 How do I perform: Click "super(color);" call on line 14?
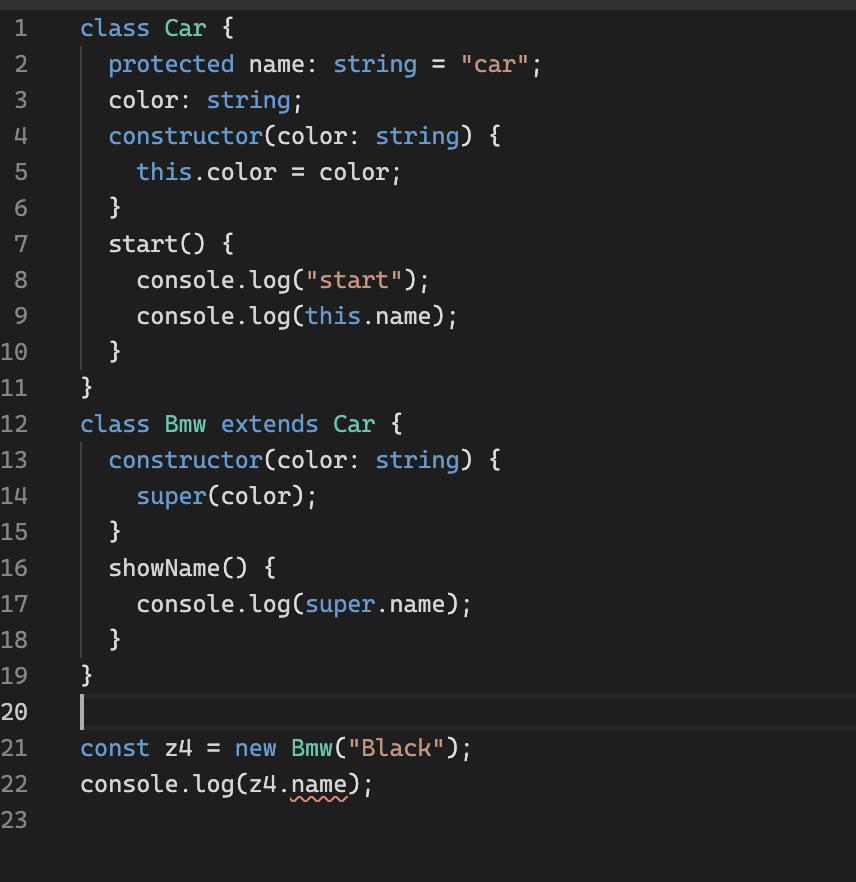(x=227, y=496)
